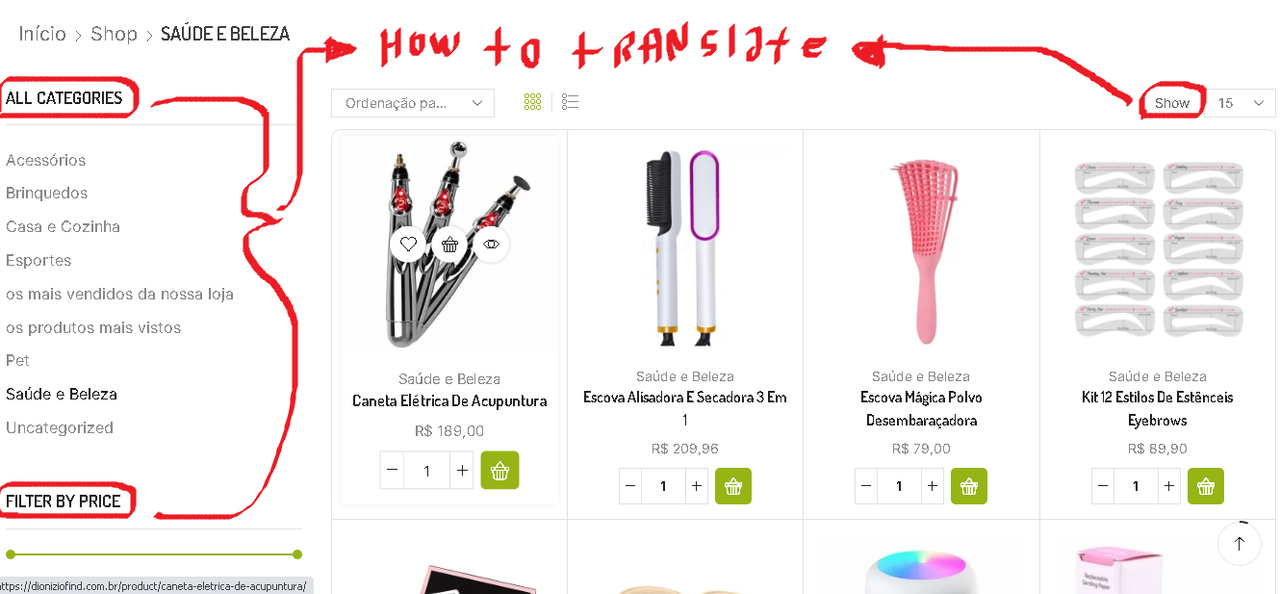The width and height of the screenshot is (1280, 594).
Task: Switch to list view layout
Action: (570, 102)
